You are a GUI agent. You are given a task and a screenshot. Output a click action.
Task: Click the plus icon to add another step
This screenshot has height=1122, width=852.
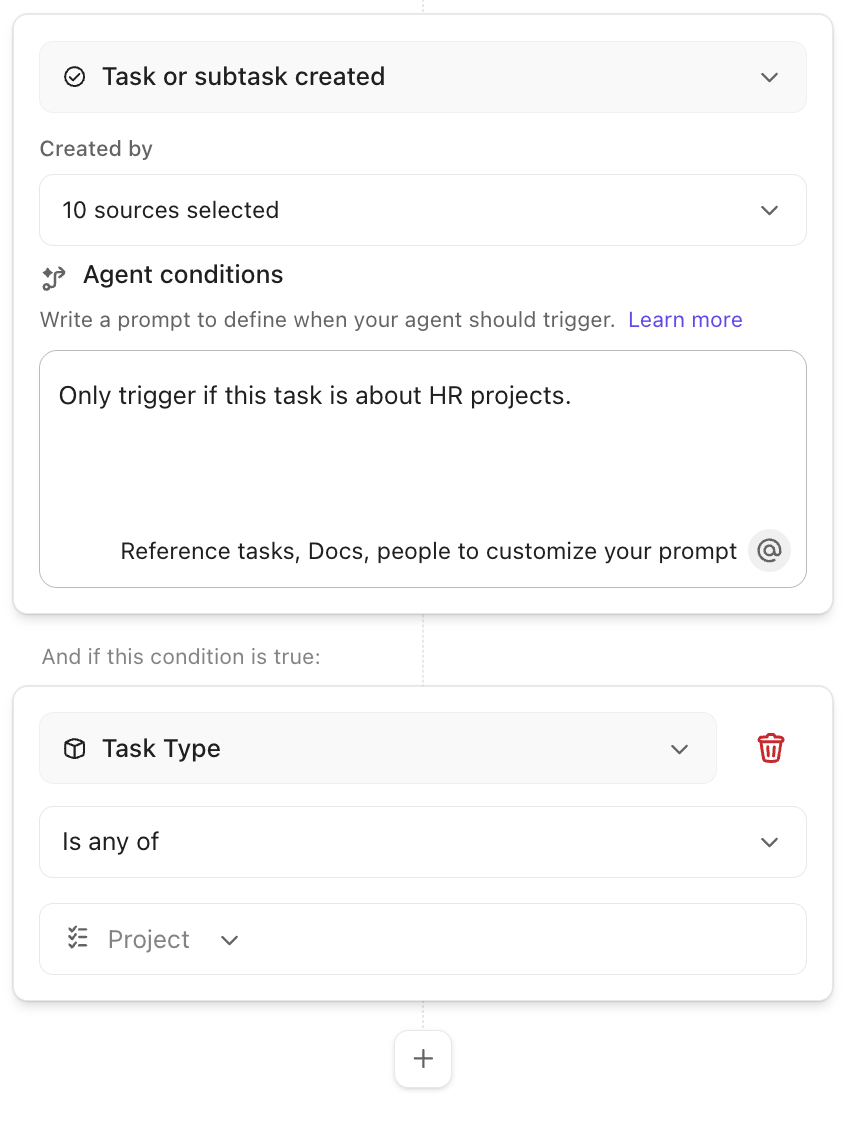[422, 1058]
